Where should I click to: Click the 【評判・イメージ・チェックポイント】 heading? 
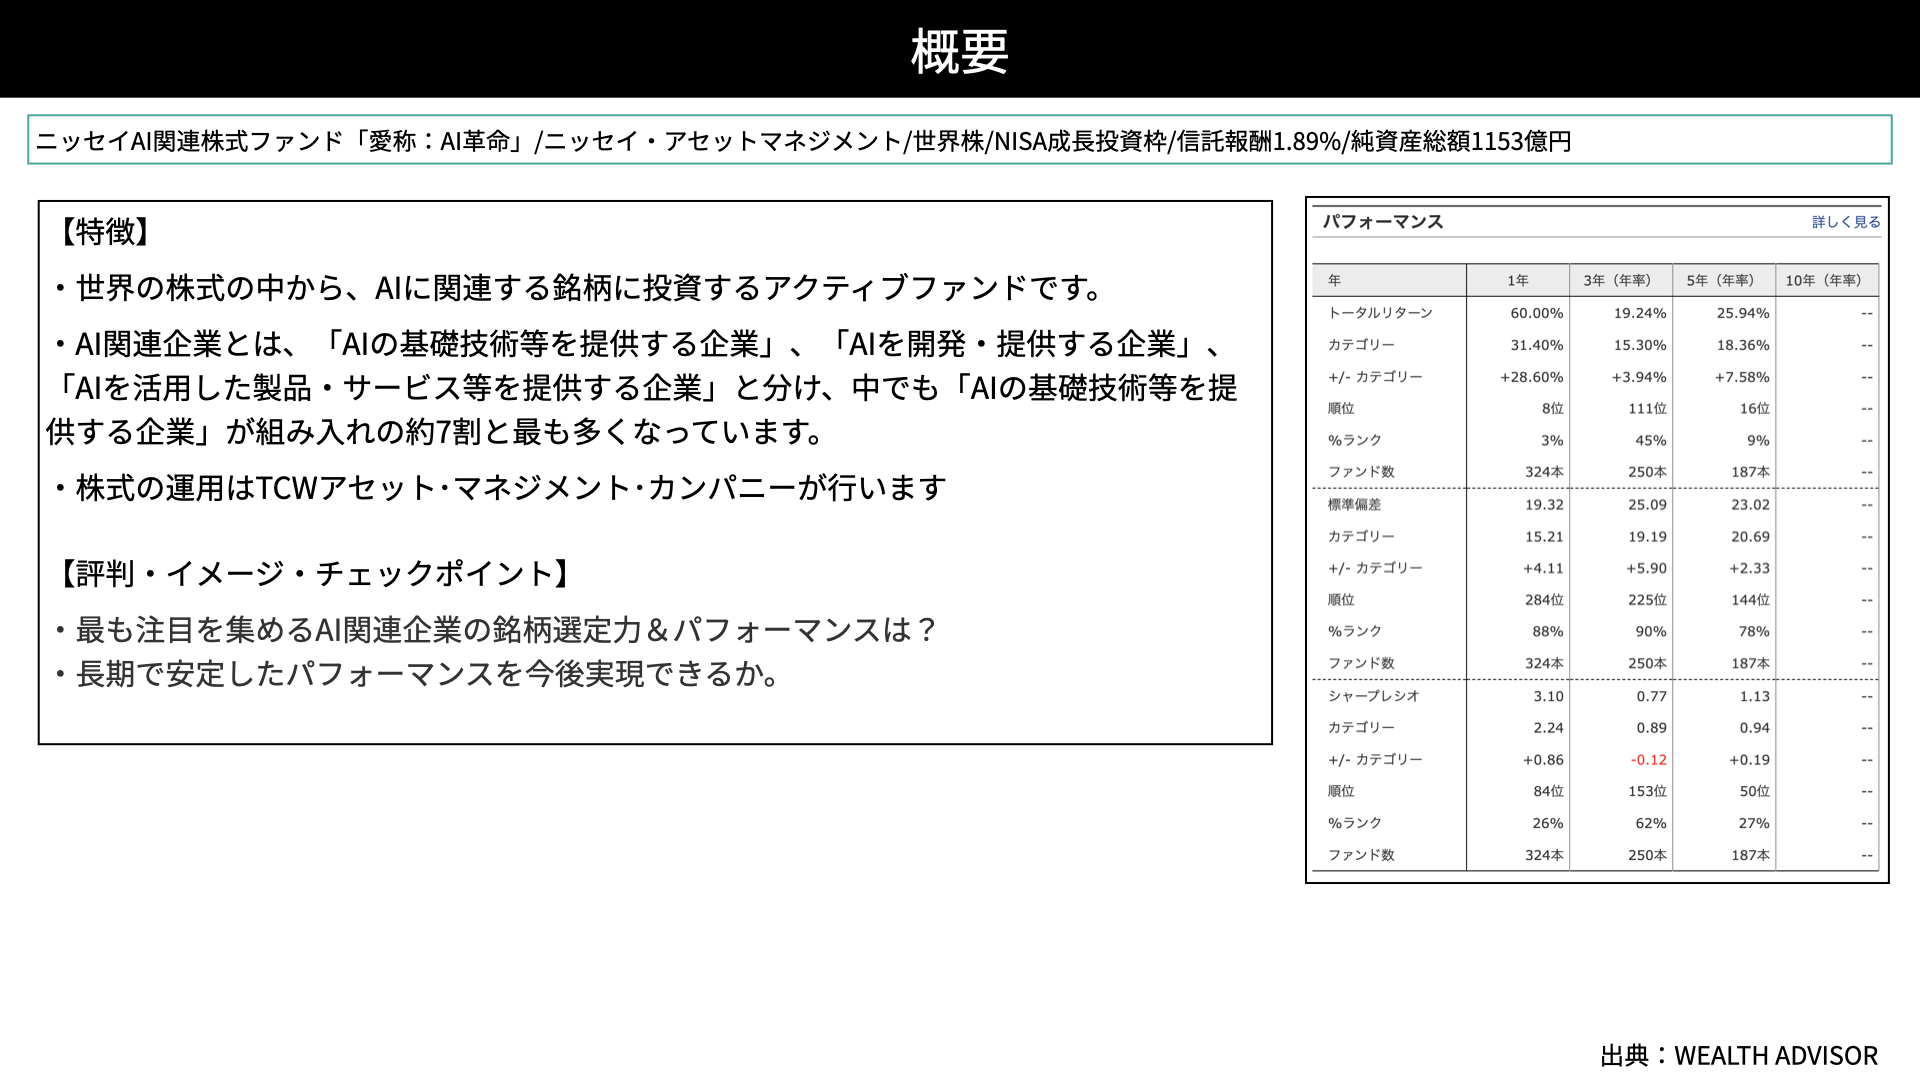click(x=315, y=574)
